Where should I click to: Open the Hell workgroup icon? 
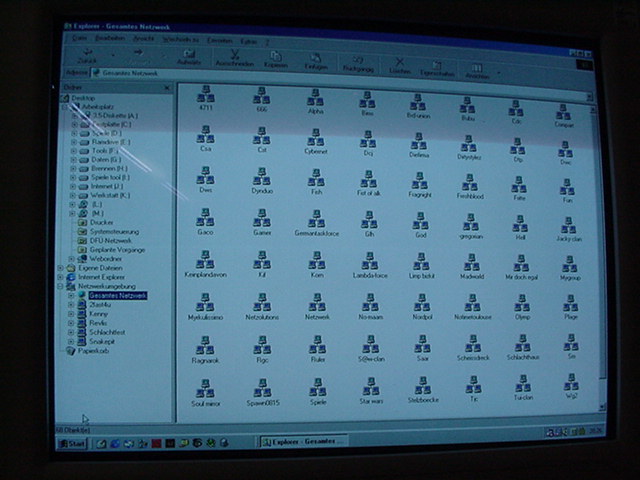[x=520, y=227]
